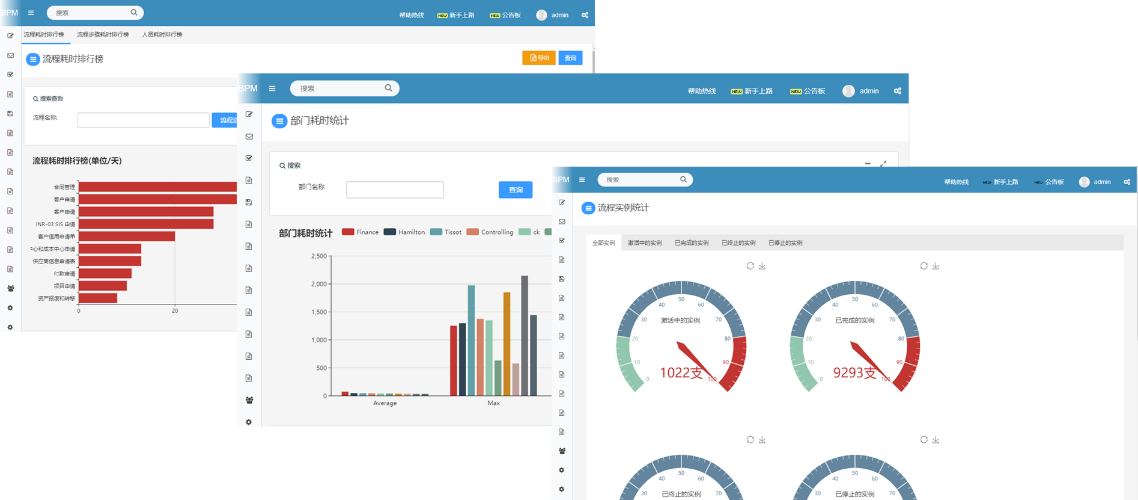Open admin user menu in 流程实例统计 header
The image size is (1138, 500).
tap(1094, 182)
